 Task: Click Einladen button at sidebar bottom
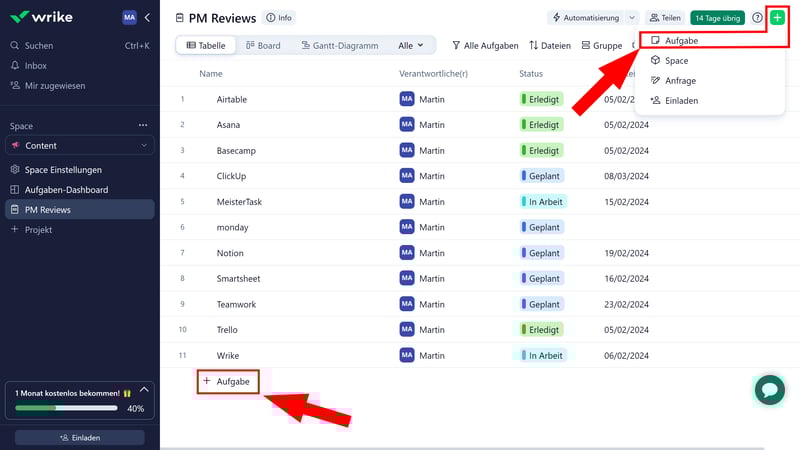coord(79,438)
